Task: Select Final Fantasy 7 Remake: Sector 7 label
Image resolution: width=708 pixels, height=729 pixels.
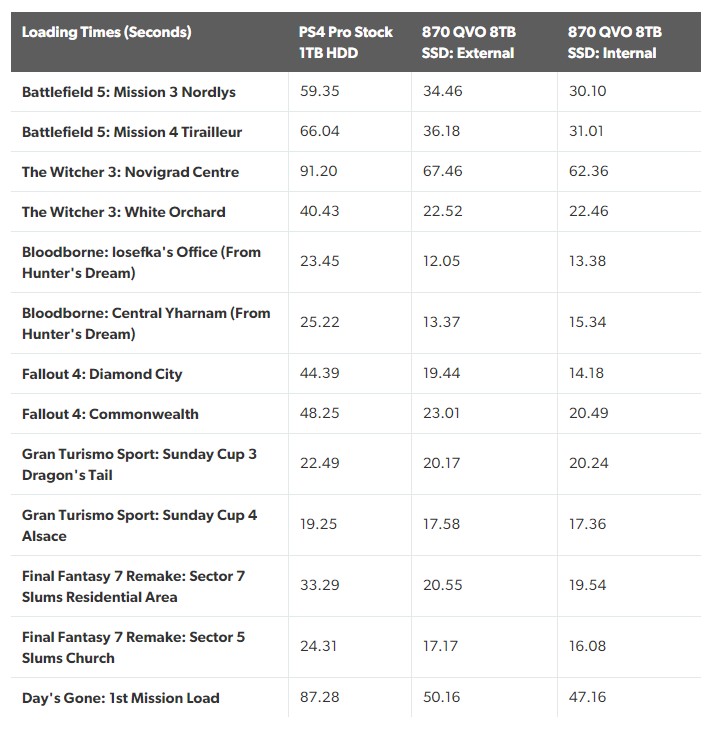Action: coord(133,586)
